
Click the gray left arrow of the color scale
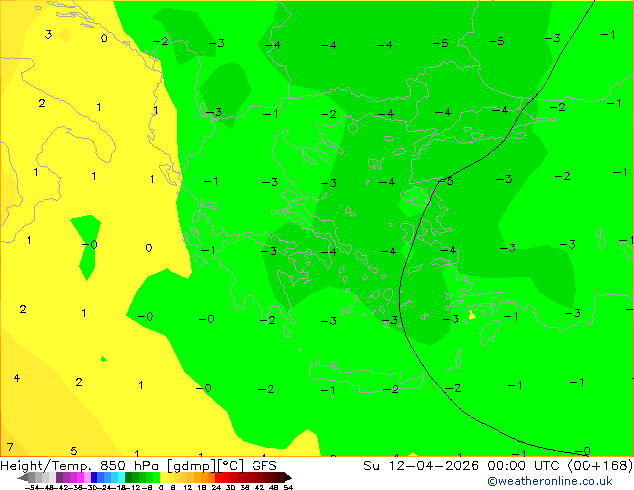tap(22, 477)
